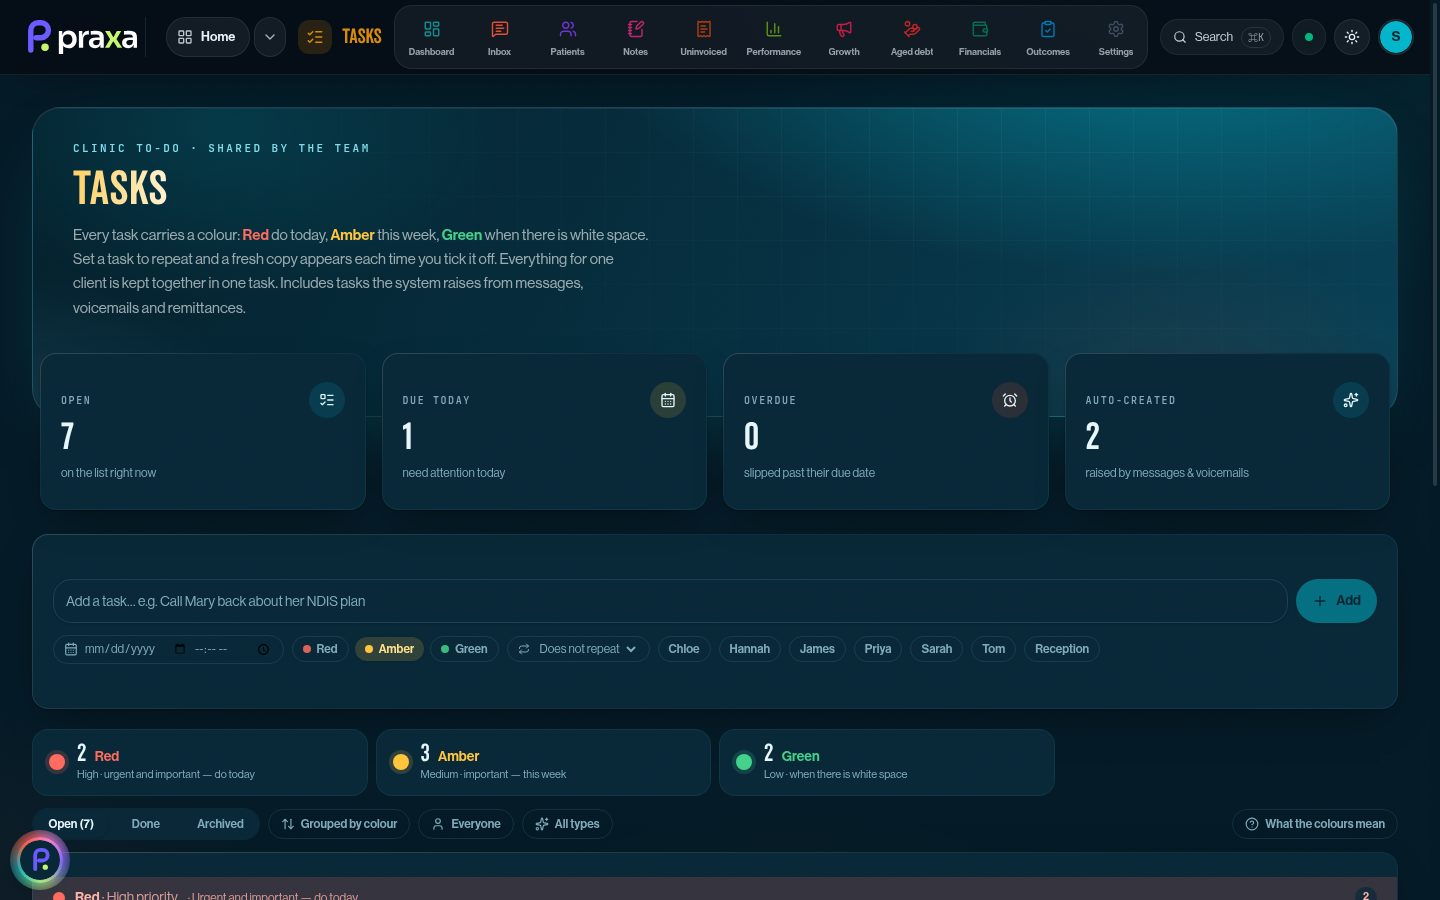Viewport: 1440px width, 900px height.
Task: Open Uninvoiced nav item
Action: tap(703, 38)
